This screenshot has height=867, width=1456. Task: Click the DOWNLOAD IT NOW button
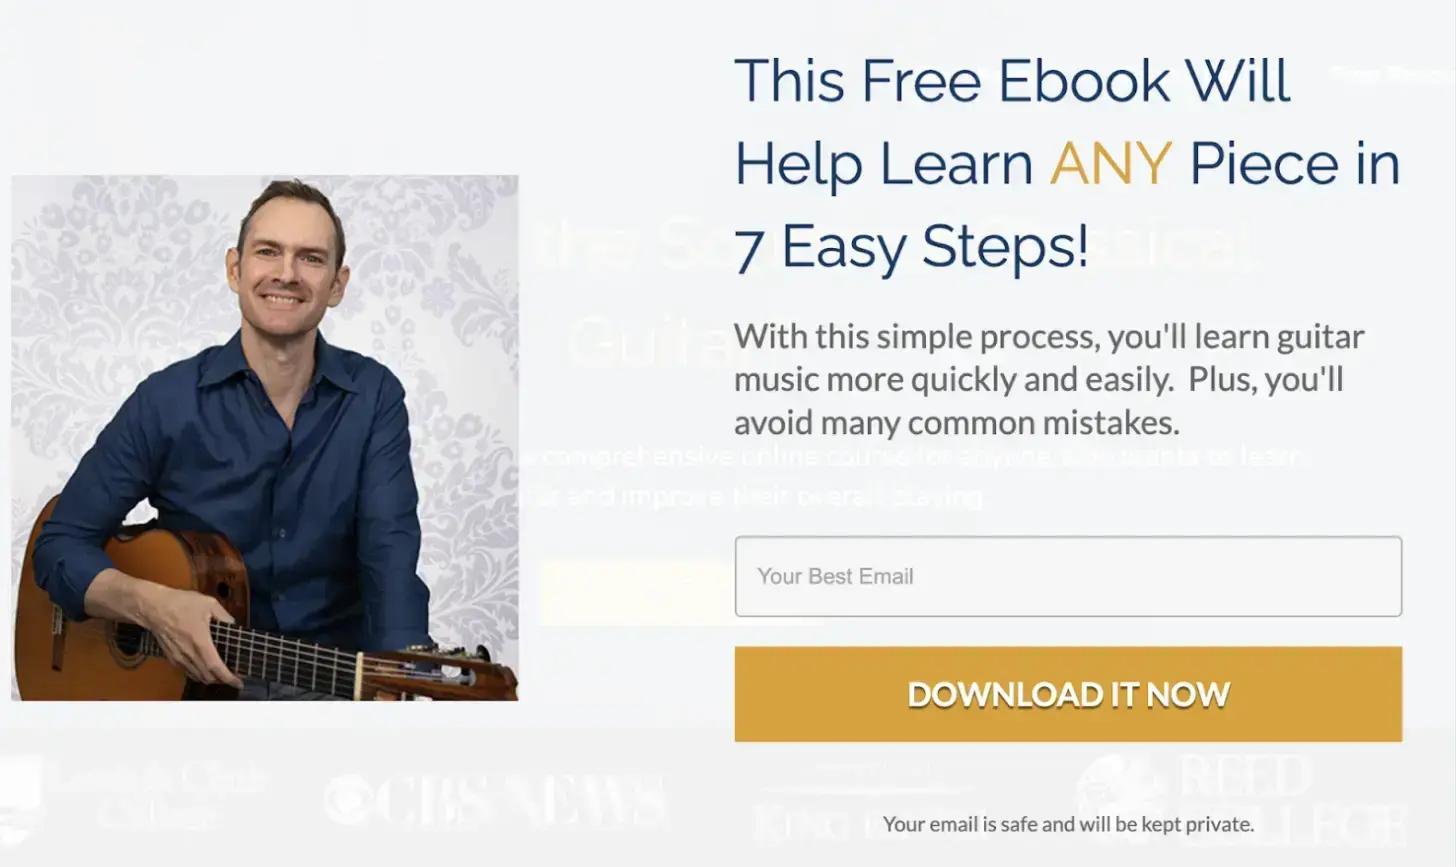[1068, 694]
